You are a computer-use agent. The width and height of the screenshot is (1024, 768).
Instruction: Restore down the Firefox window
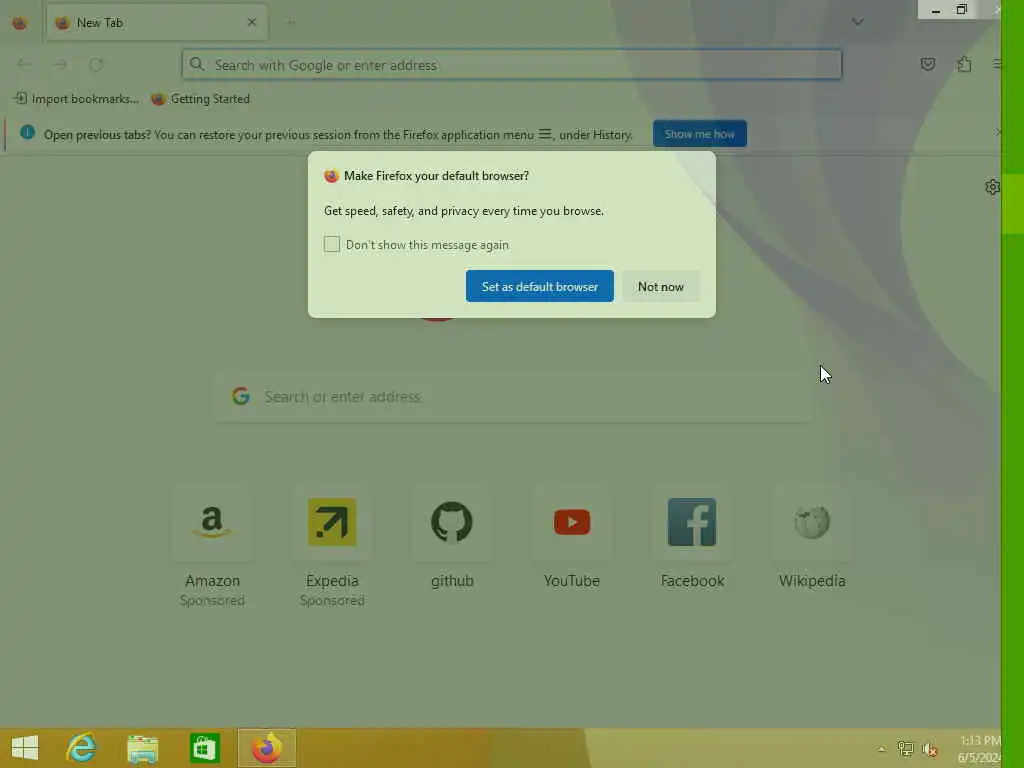point(962,10)
